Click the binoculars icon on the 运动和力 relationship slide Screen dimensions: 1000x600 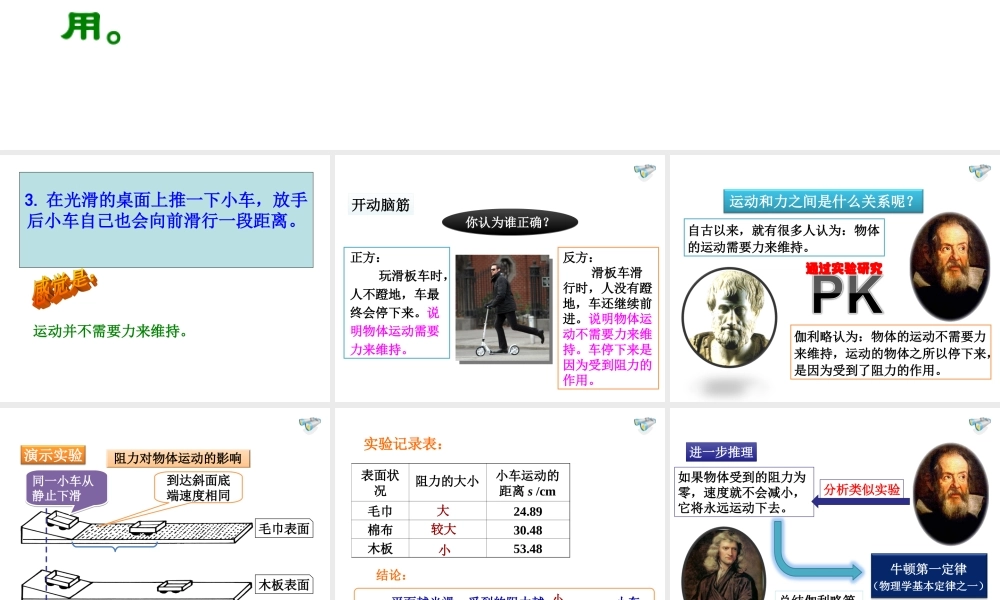(980, 171)
